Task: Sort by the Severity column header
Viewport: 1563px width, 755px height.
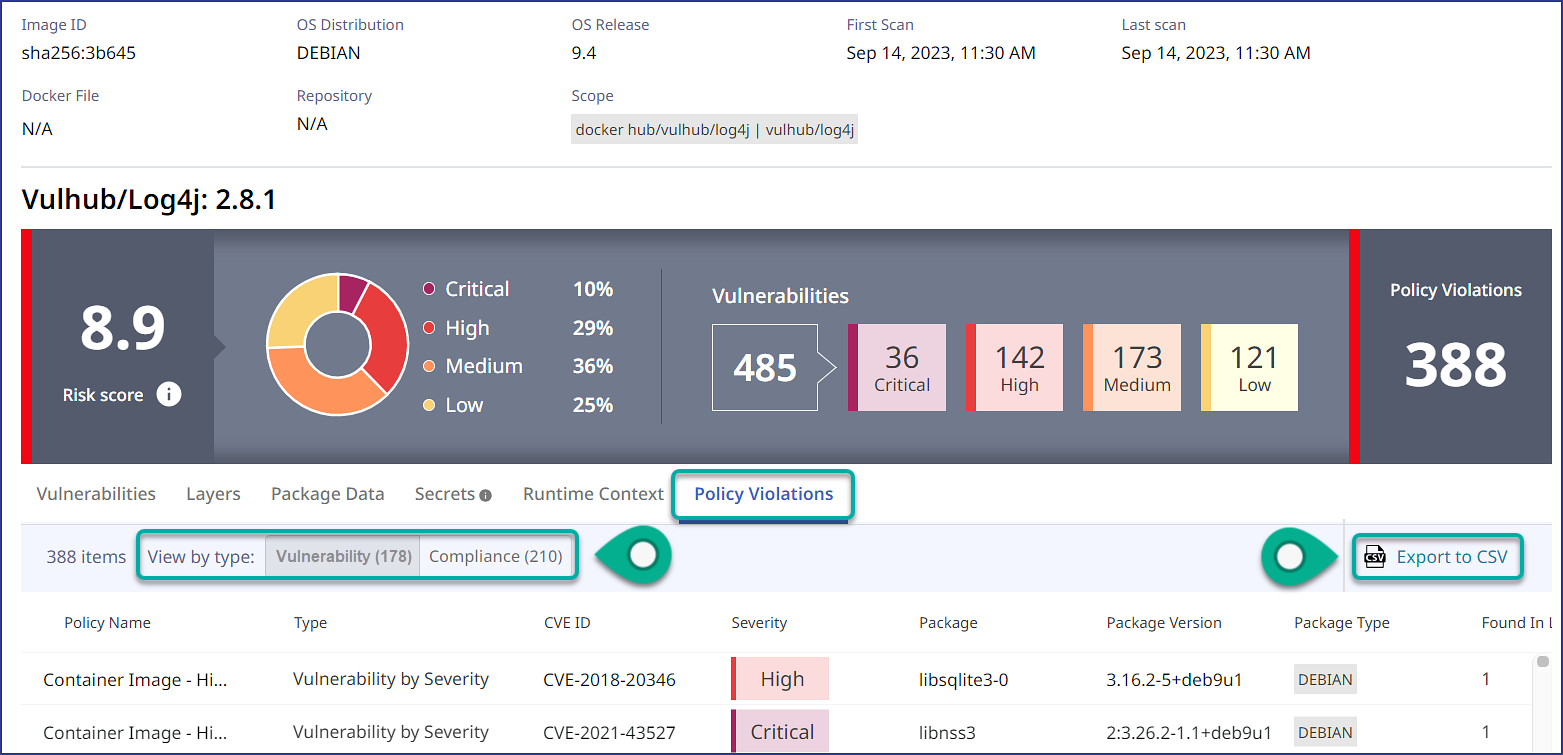Action: tap(759, 623)
